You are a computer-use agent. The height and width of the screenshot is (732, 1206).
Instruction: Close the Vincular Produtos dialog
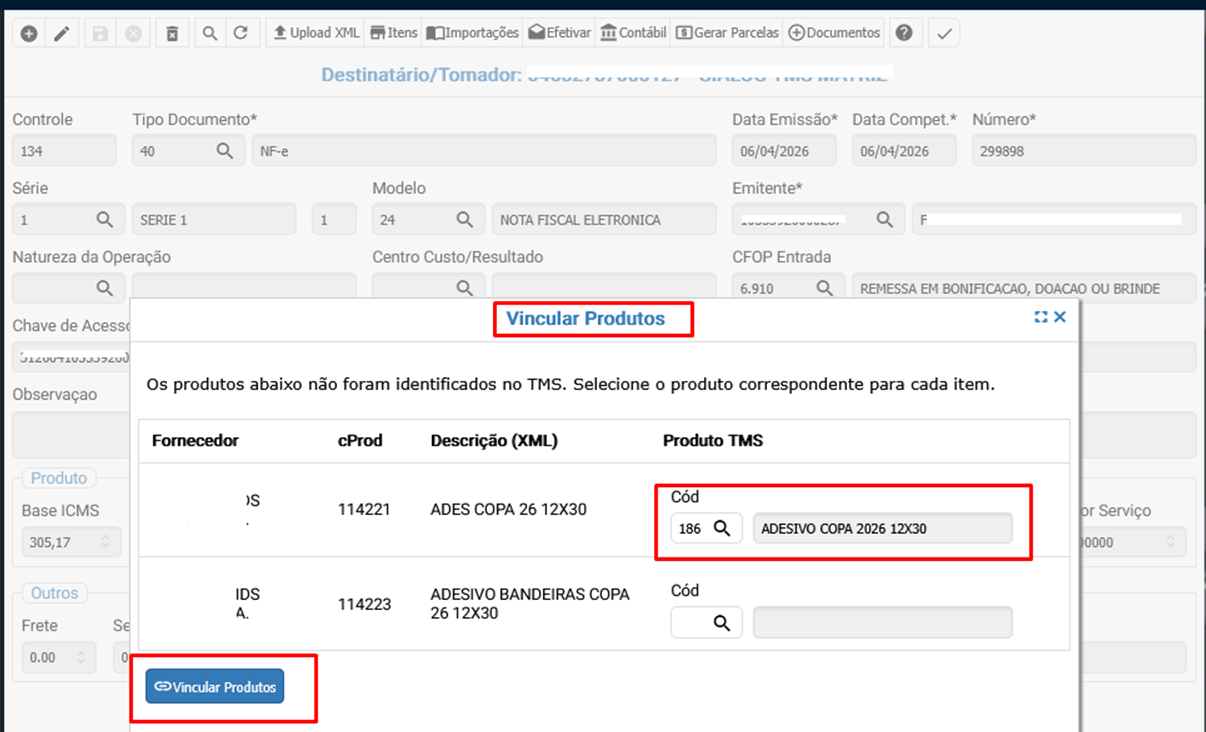(1060, 317)
